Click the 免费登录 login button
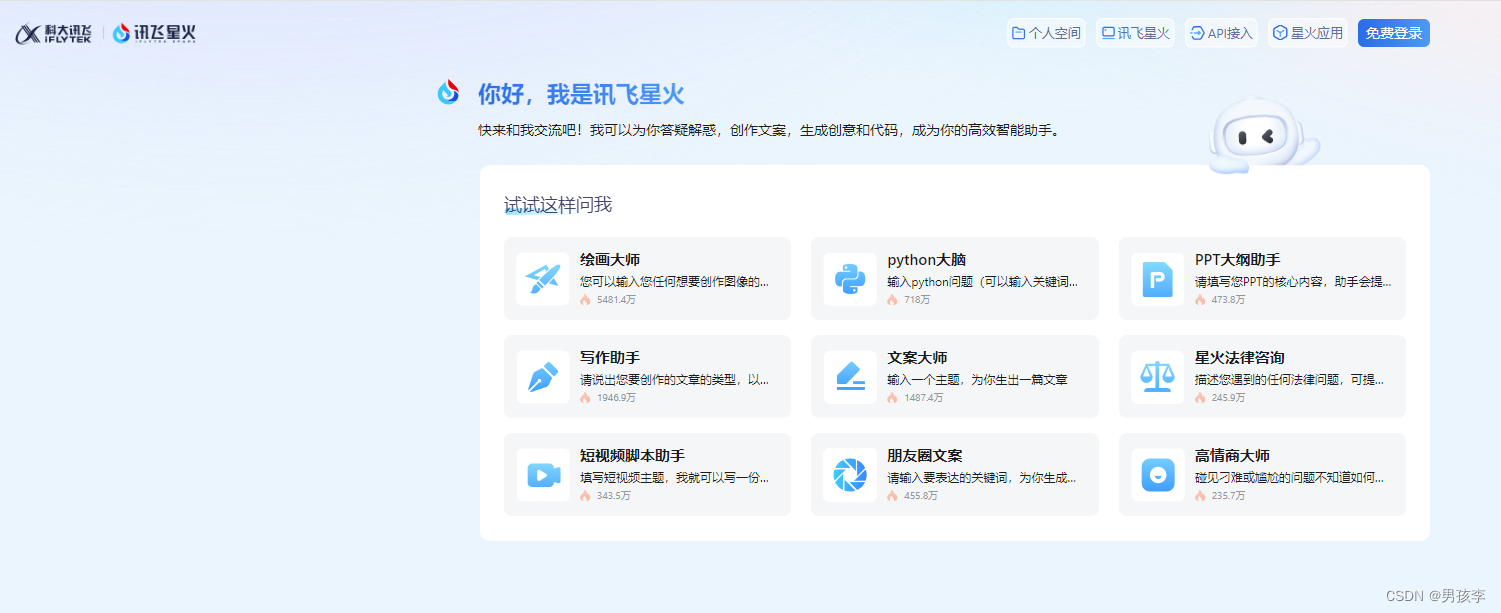The width and height of the screenshot is (1501, 613). pyautogui.click(x=1394, y=33)
